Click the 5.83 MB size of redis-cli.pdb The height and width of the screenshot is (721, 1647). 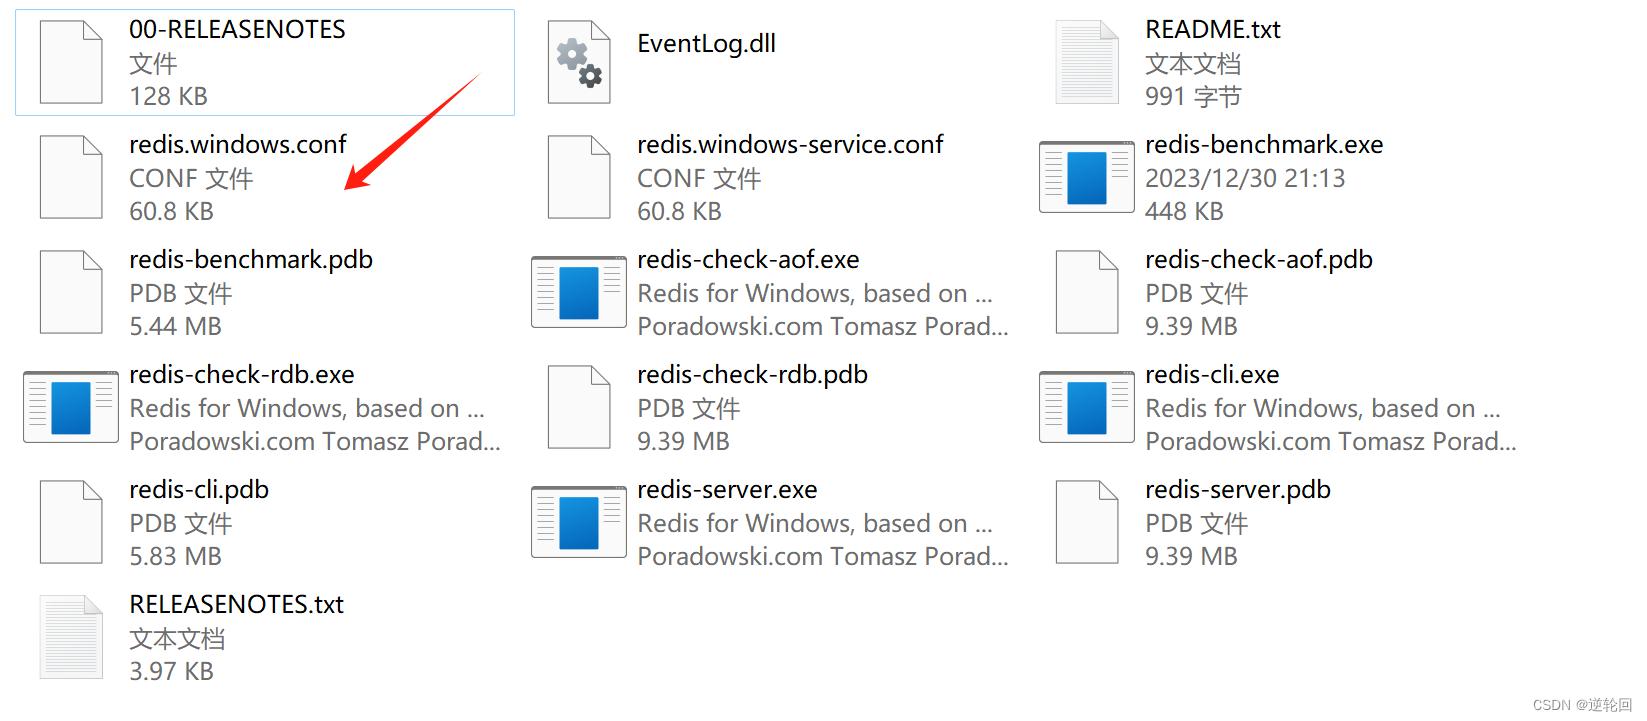tap(175, 557)
